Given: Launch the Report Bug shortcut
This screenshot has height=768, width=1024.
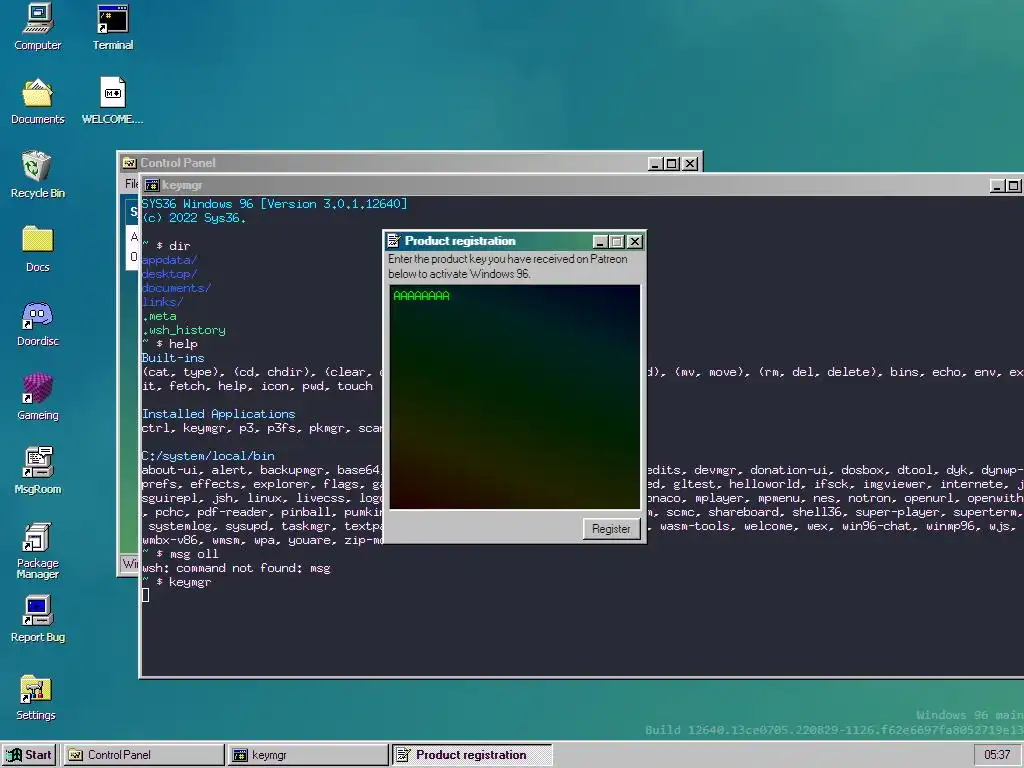Looking at the screenshot, I should (x=37, y=619).
